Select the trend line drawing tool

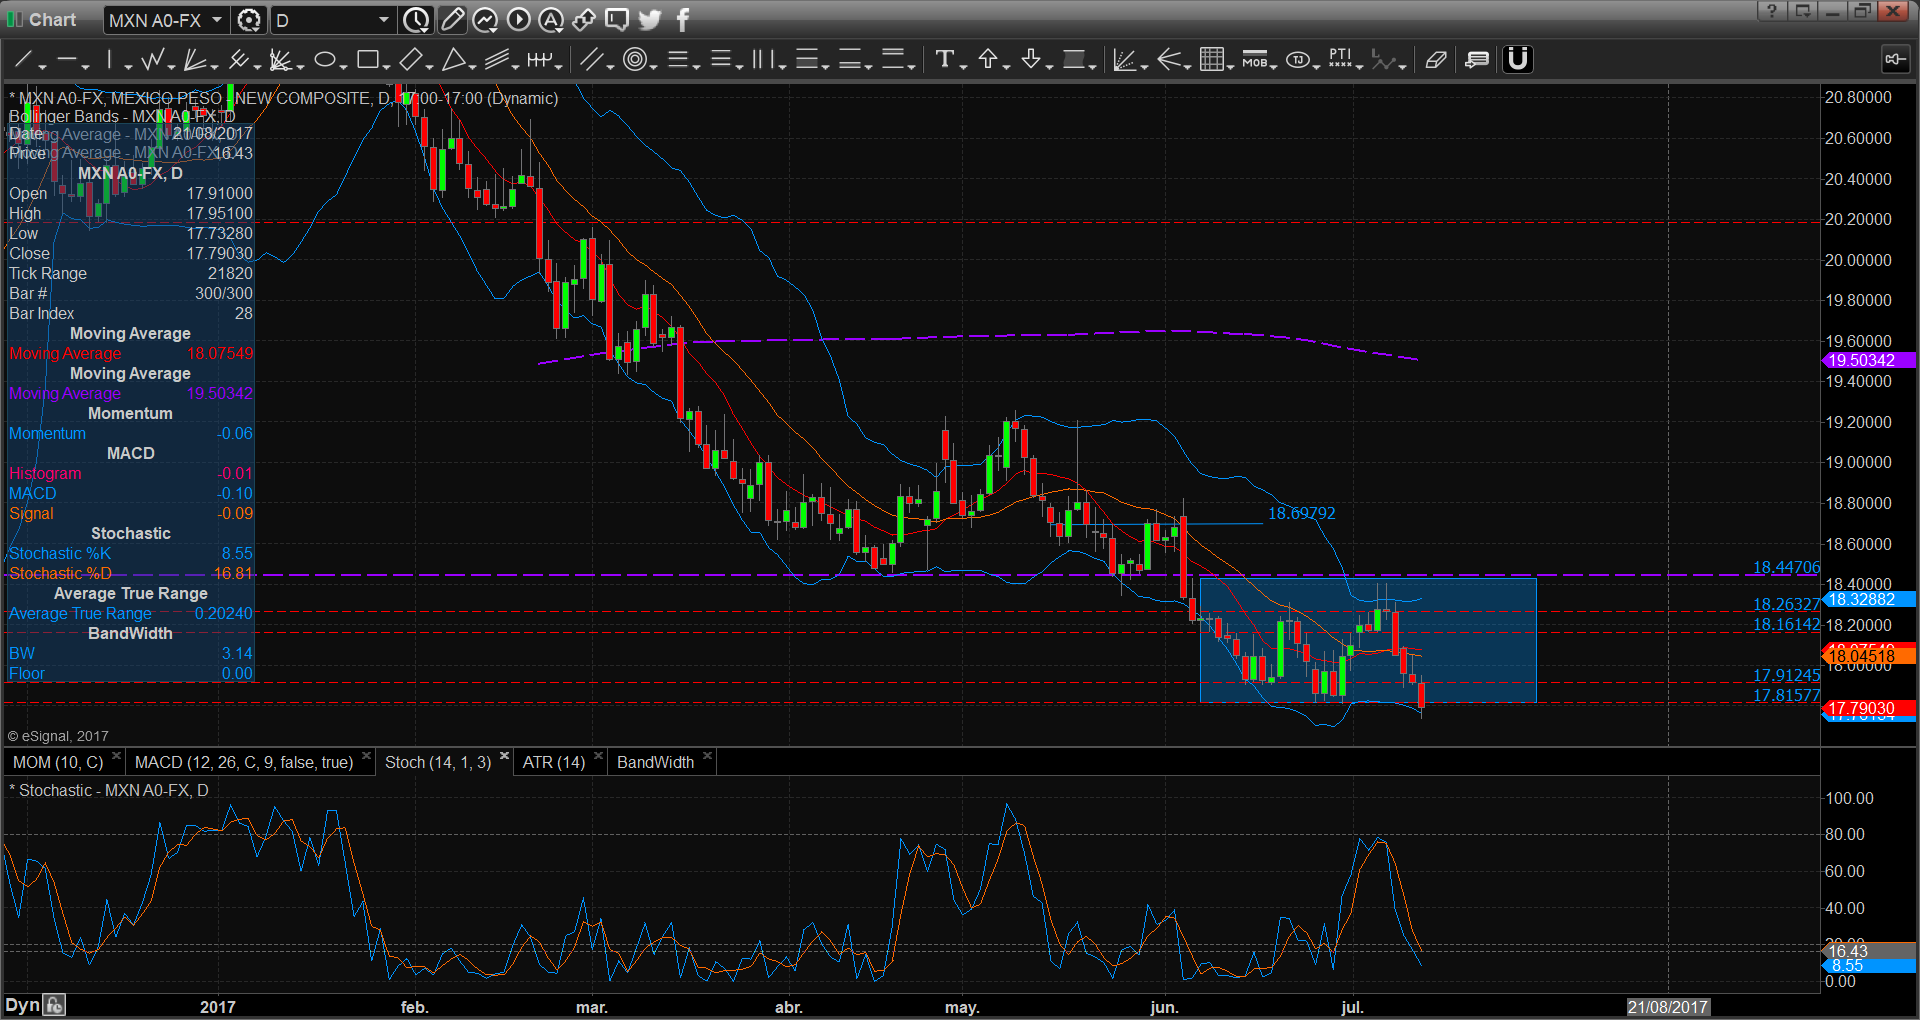[x=22, y=60]
